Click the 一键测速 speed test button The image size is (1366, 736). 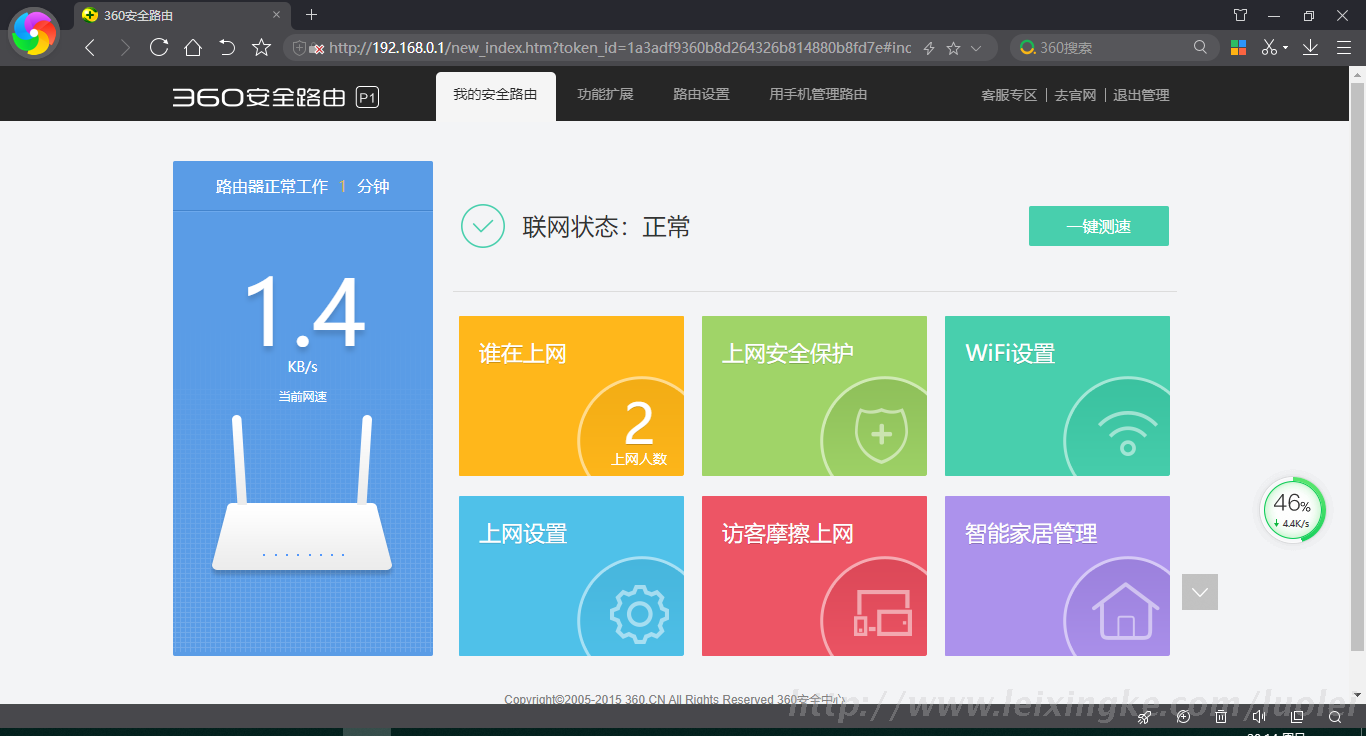click(1098, 226)
